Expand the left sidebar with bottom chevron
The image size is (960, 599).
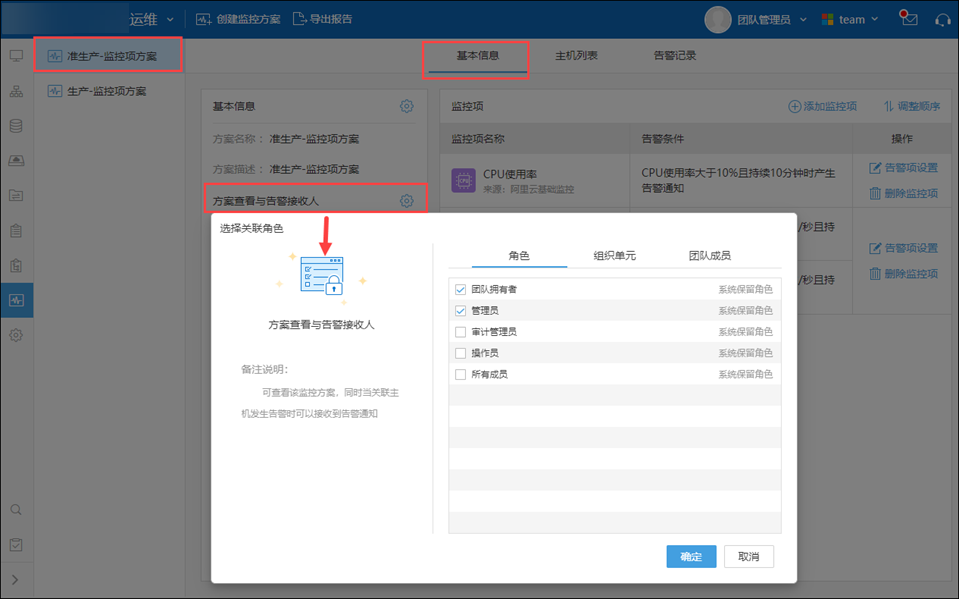(x=16, y=580)
